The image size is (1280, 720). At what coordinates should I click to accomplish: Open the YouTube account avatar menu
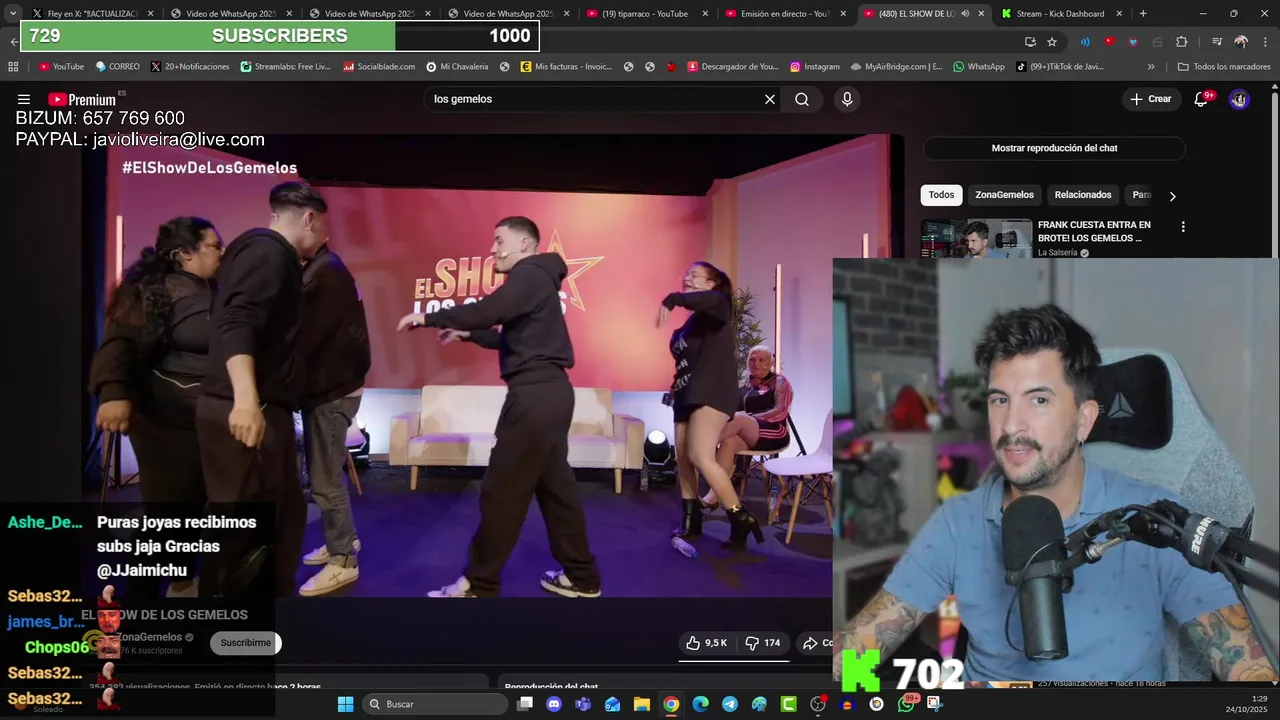[1239, 99]
